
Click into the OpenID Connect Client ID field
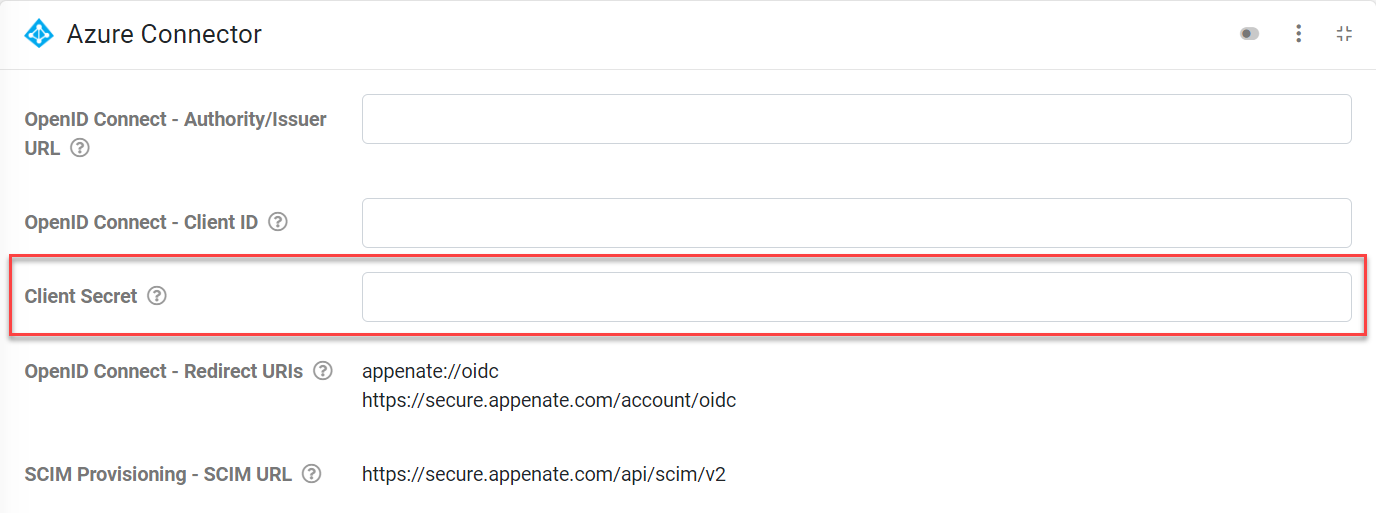pyautogui.click(x=856, y=222)
